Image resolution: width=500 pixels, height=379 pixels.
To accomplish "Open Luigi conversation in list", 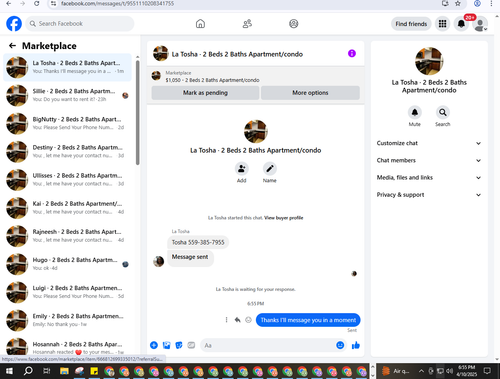I will pyautogui.click(x=67, y=292).
